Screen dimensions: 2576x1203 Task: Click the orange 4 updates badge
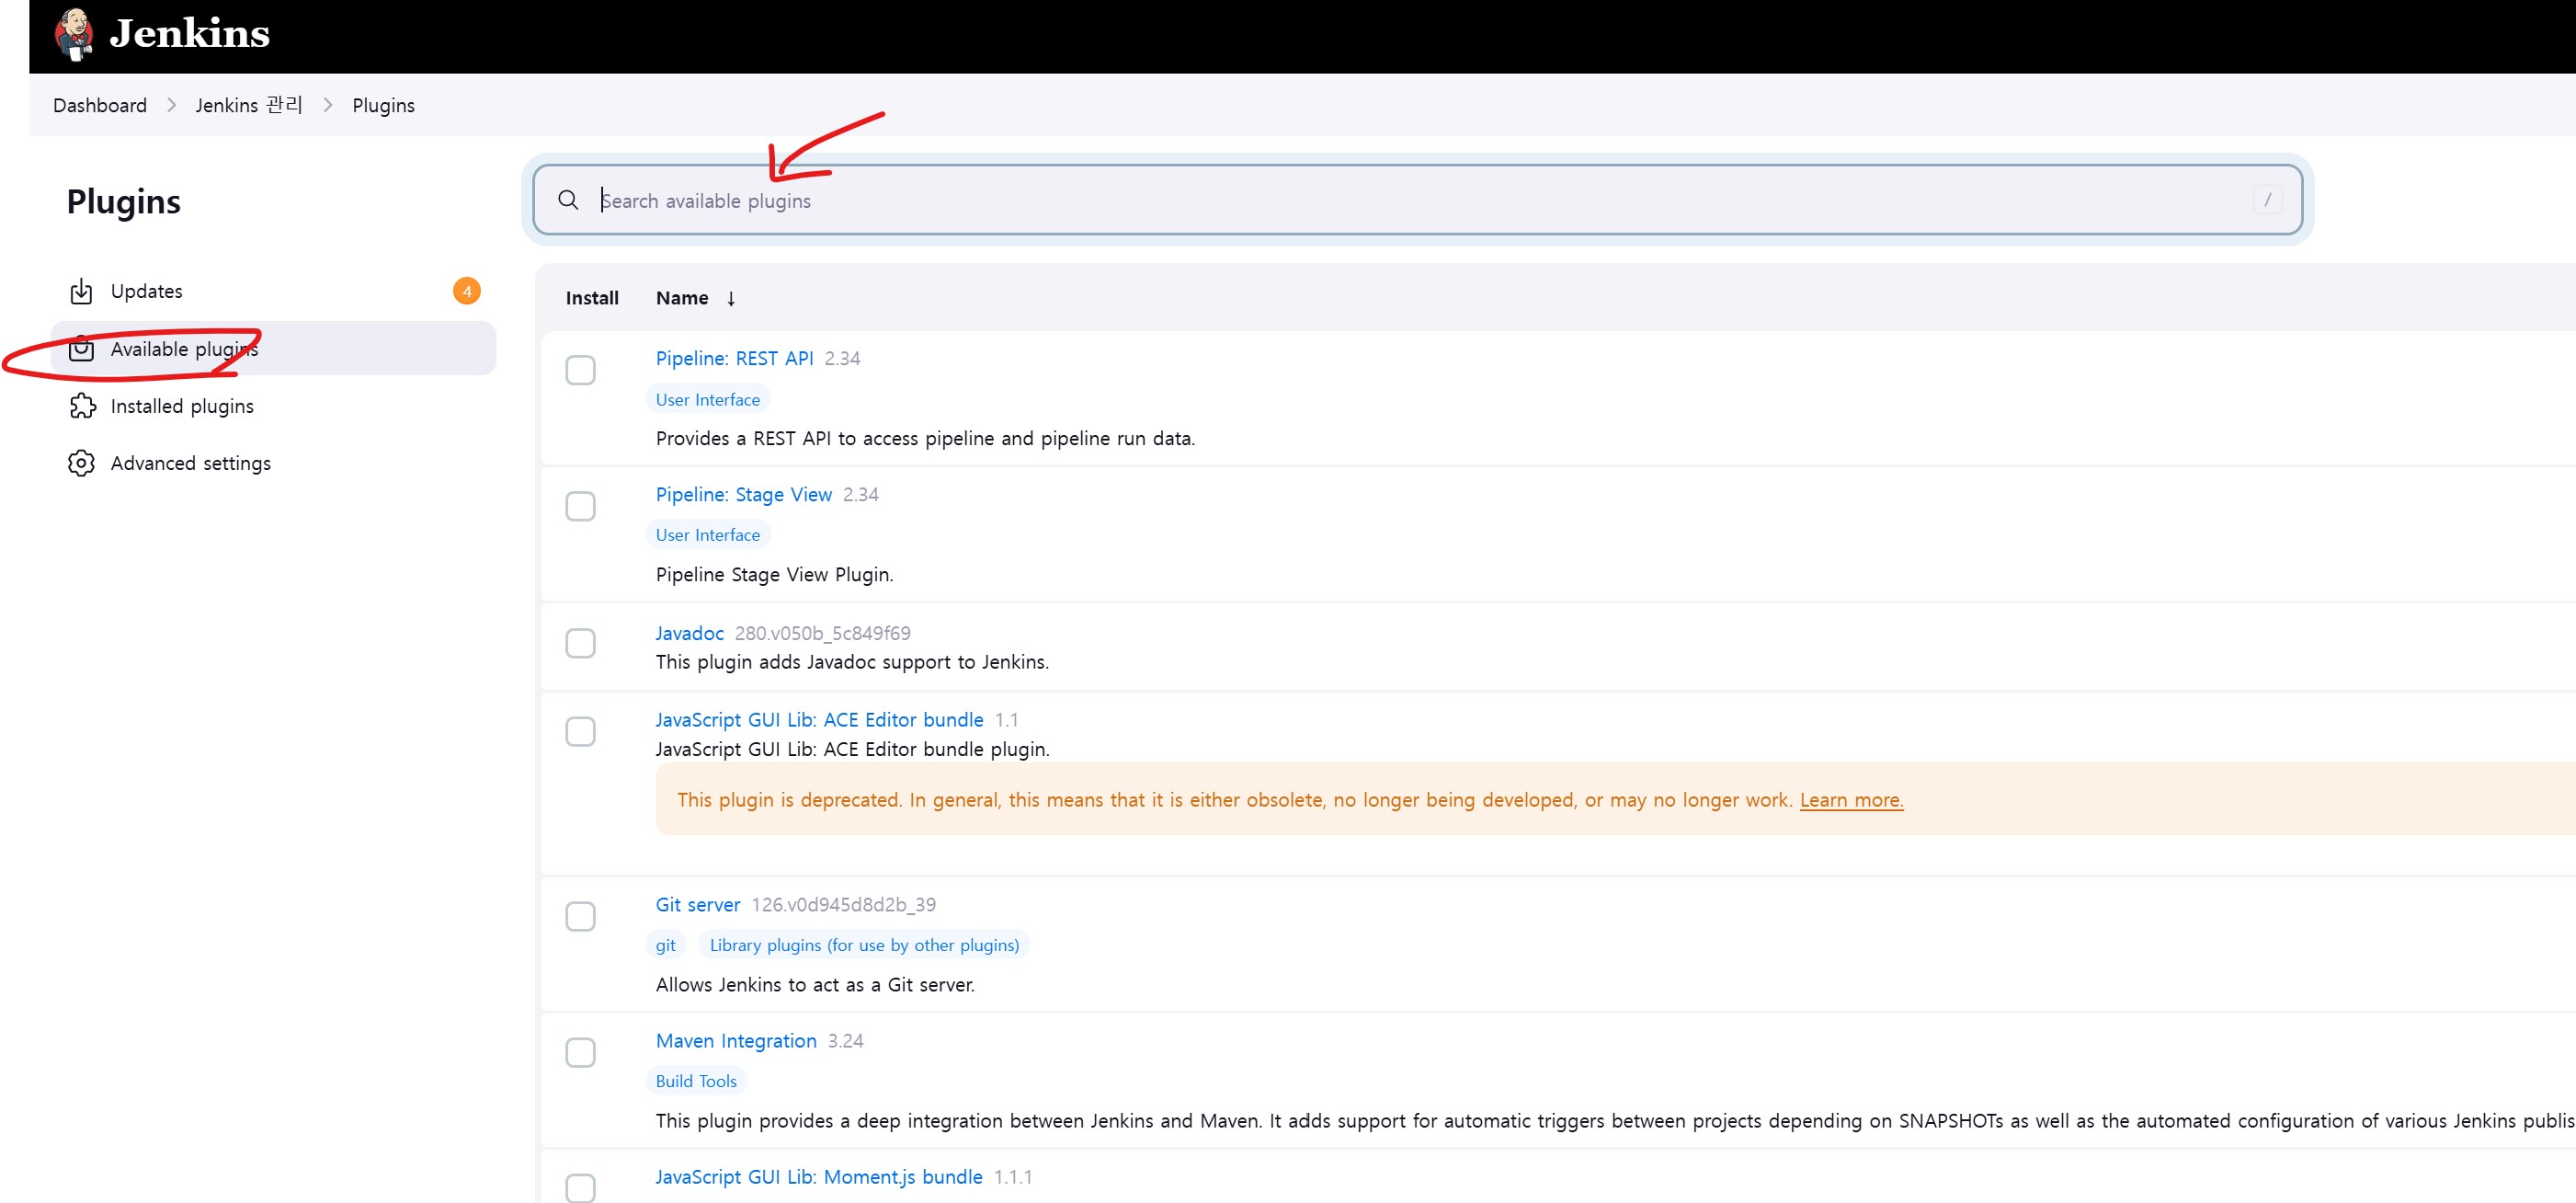click(466, 291)
